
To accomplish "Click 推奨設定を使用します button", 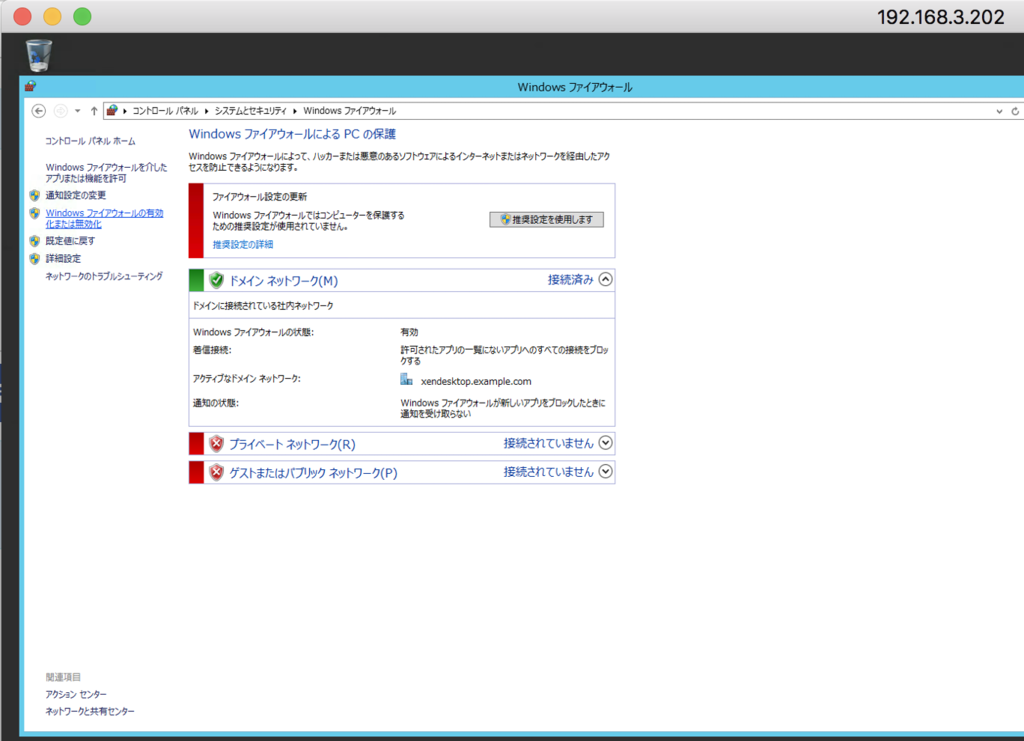I will pos(547,219).
